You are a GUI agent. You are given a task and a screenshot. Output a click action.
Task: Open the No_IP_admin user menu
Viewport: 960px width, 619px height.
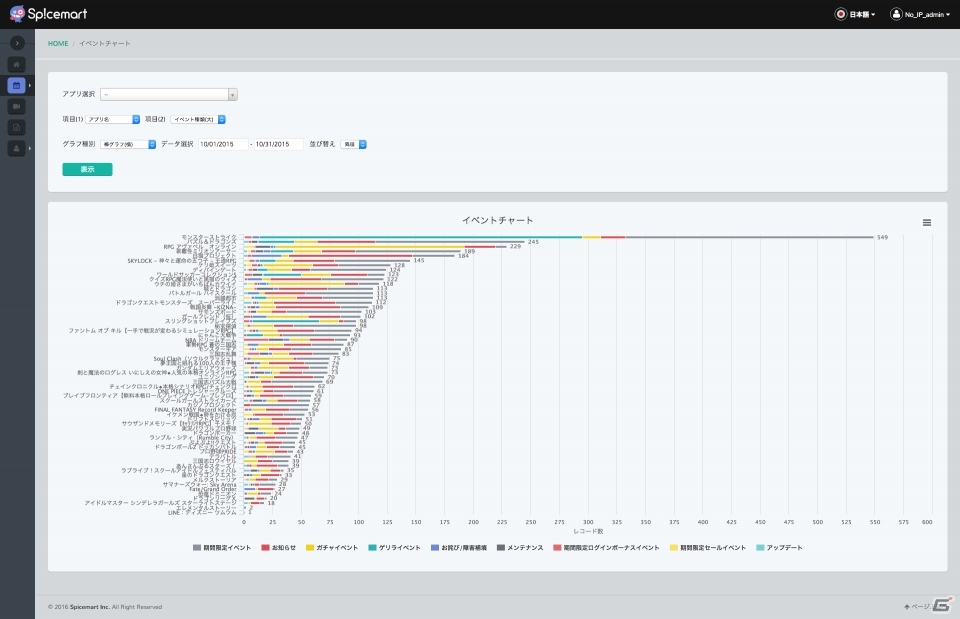click(x=920, y=14)
